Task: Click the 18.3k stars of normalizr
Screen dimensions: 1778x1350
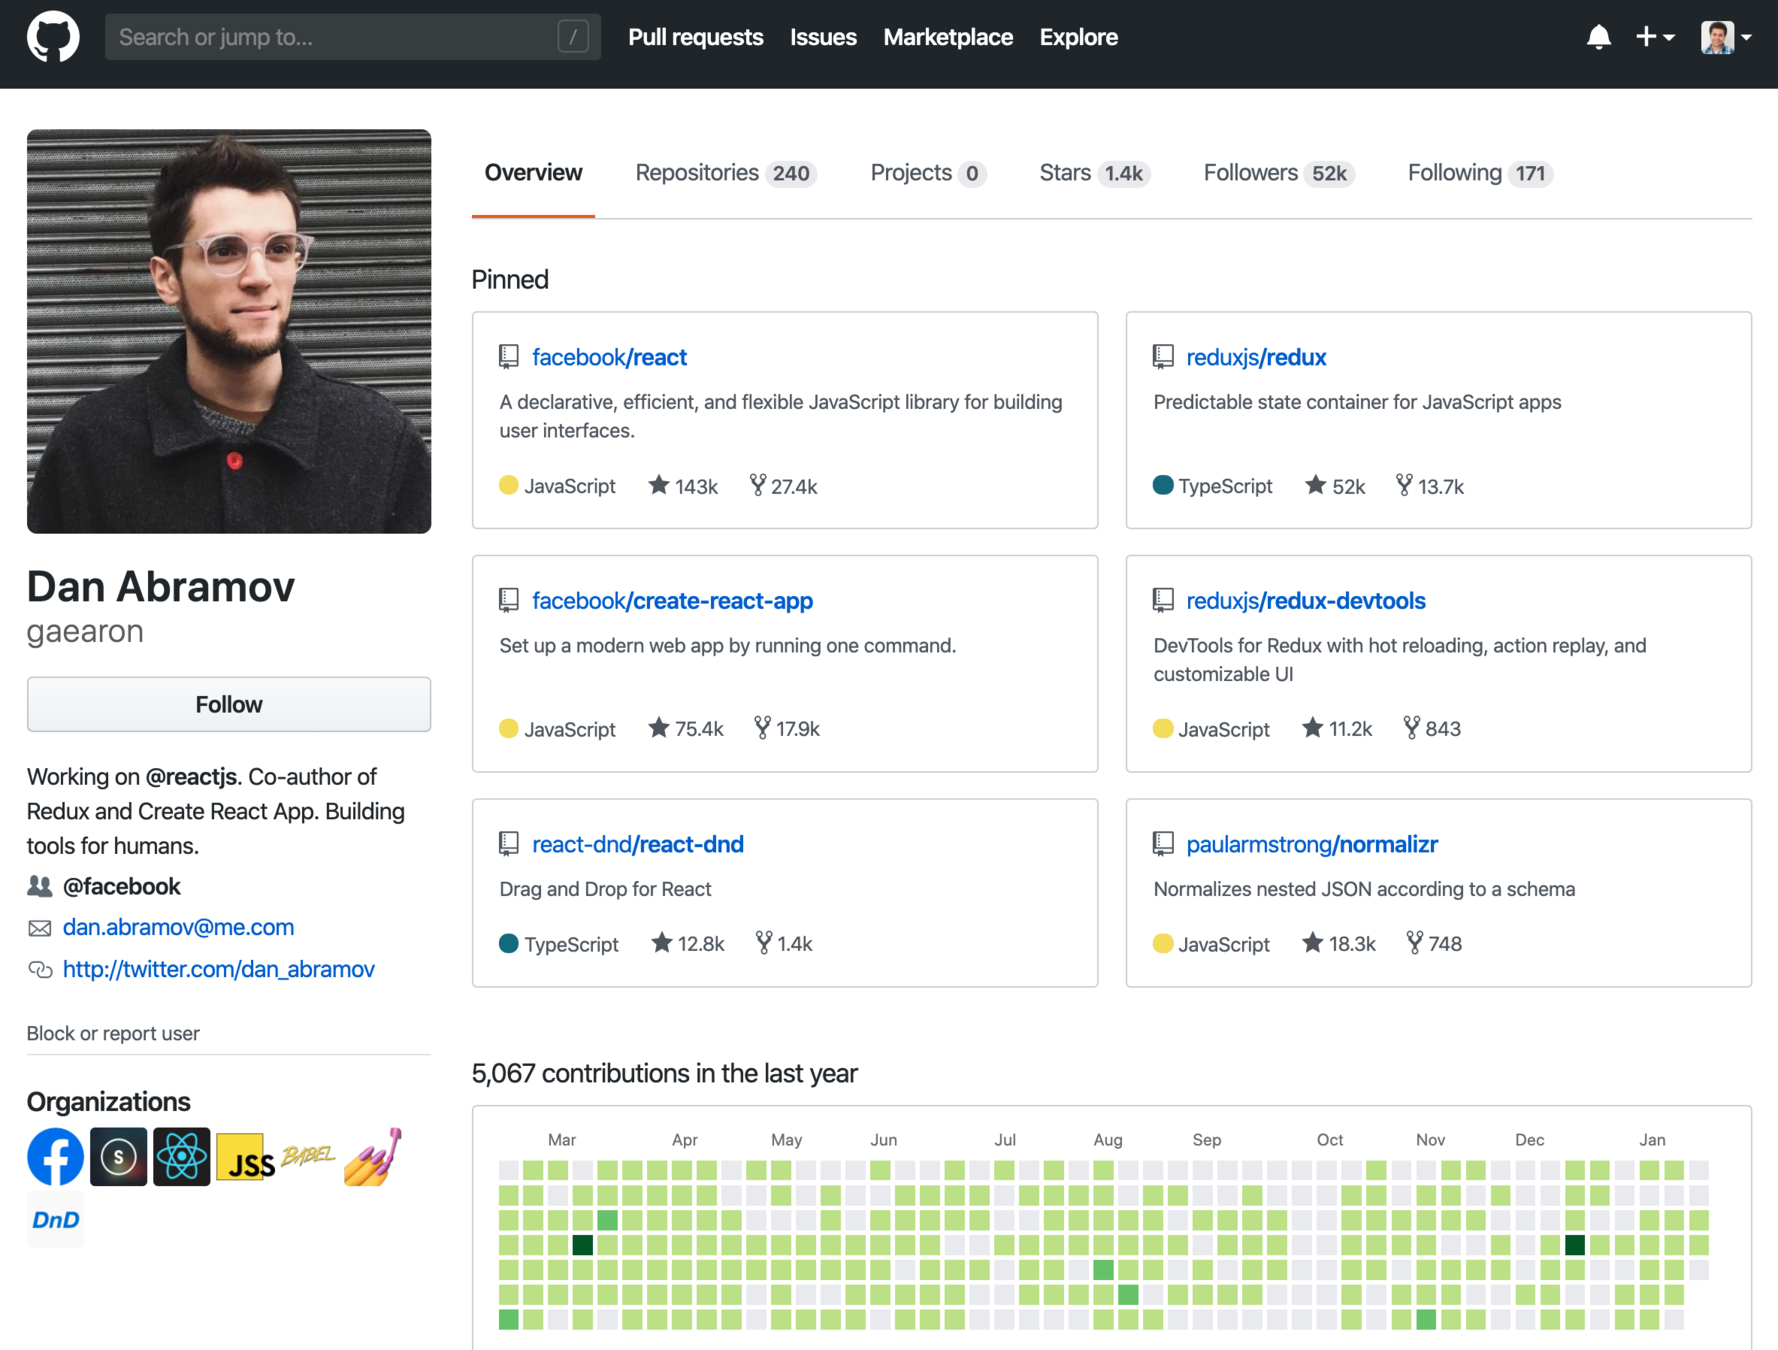Action: tap(1339, 944)
